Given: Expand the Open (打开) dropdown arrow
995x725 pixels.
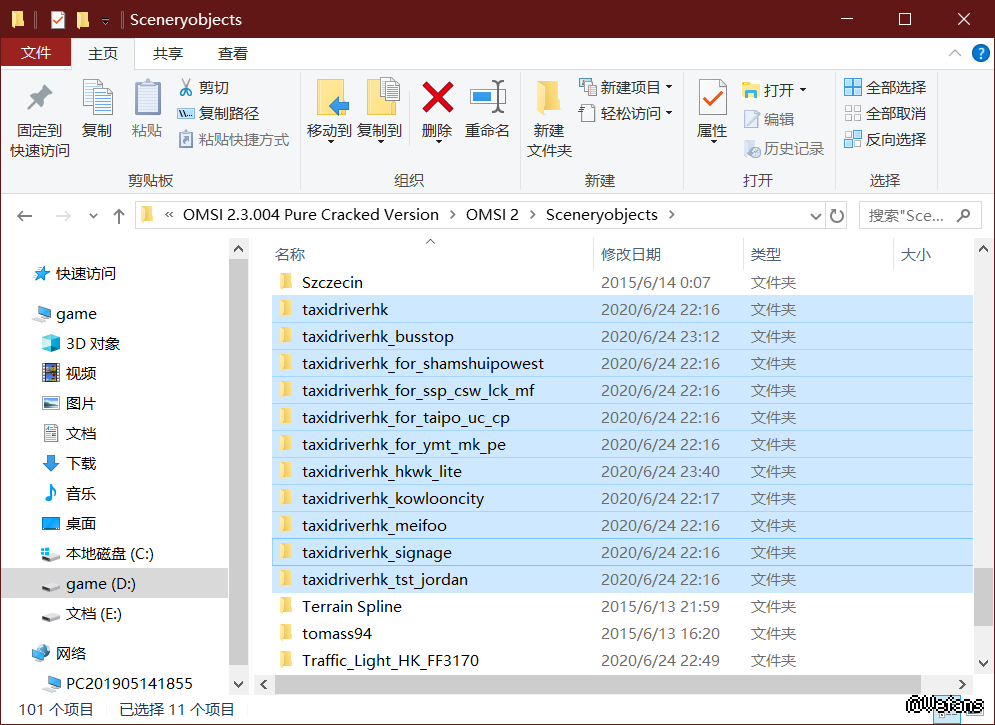Looking at the screenshot, I should pyautogui.click(x=802, y=90).
